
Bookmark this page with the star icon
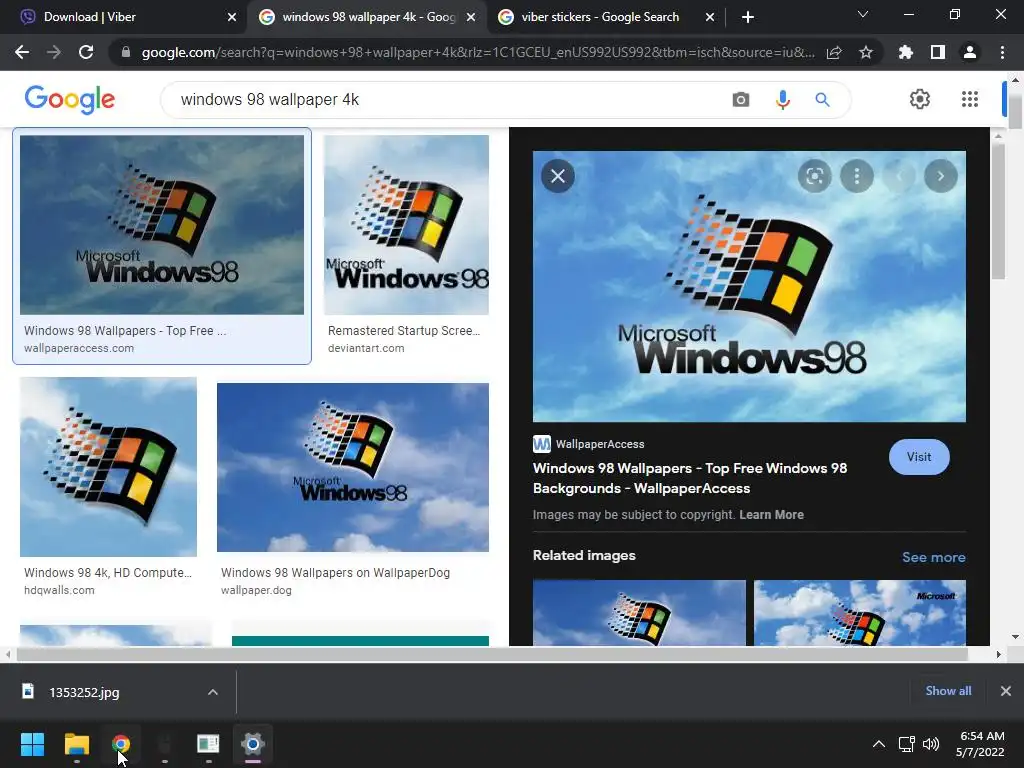pyautogui.click(x=866, y=52)
